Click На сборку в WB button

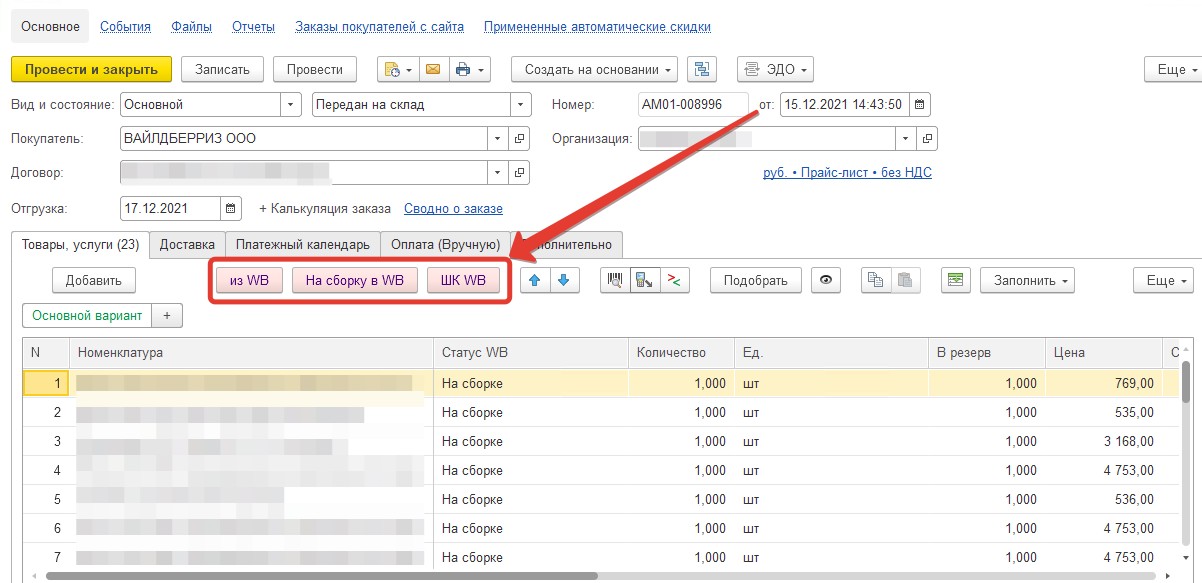[355, 280]
